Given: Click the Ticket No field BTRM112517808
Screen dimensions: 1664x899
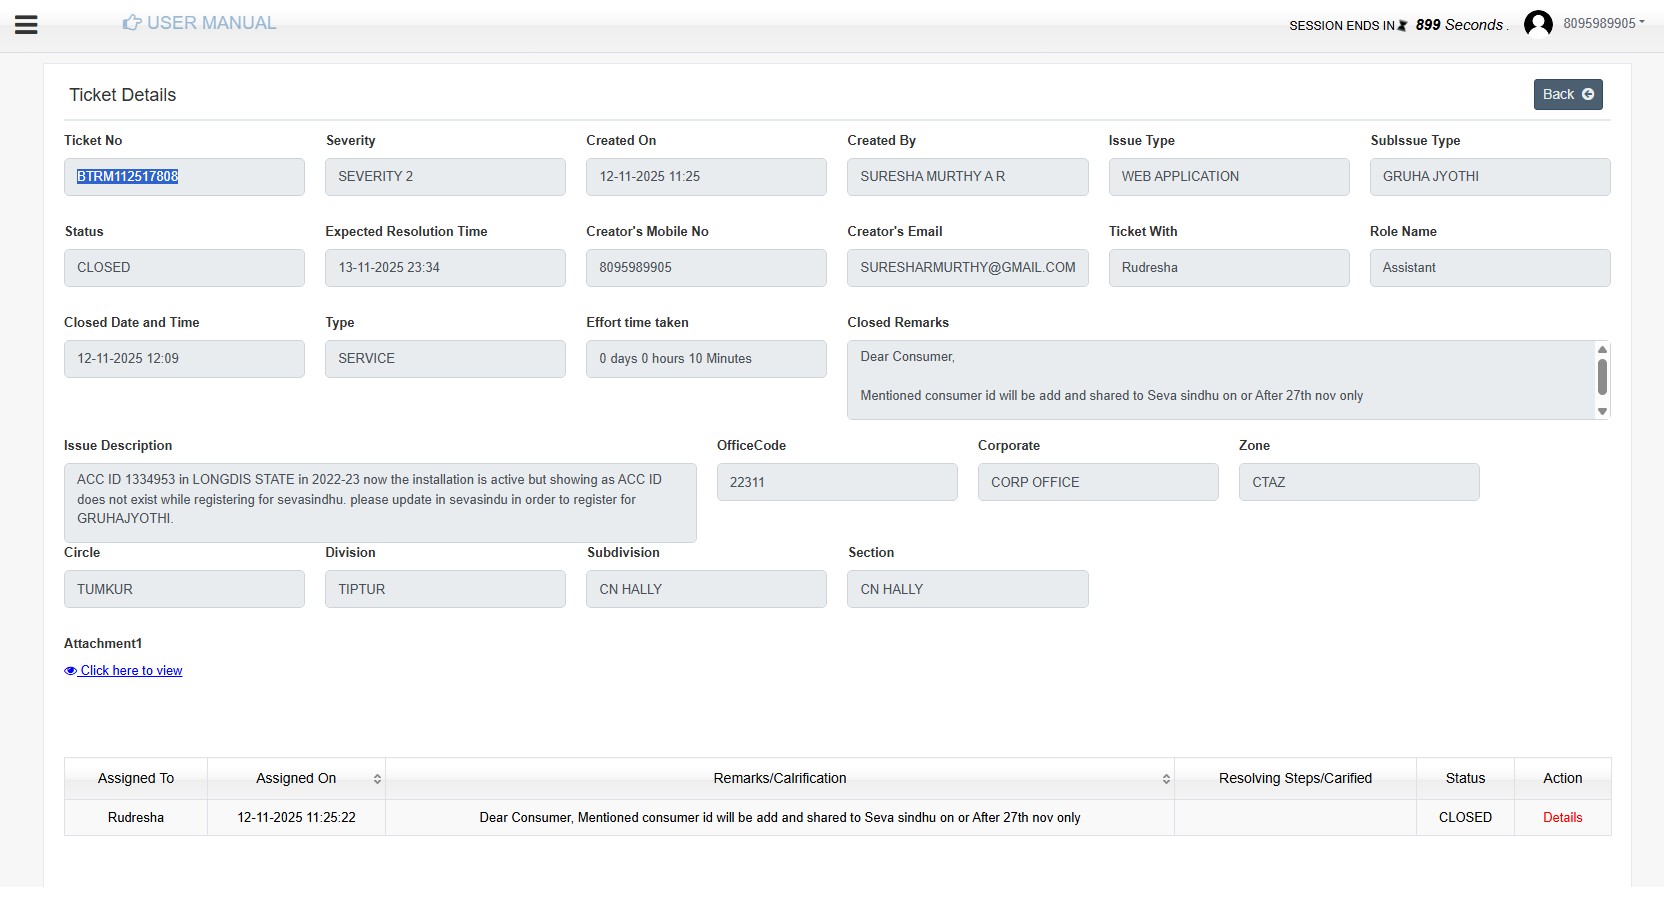Looking at the screenshot, I should (184, 177).
